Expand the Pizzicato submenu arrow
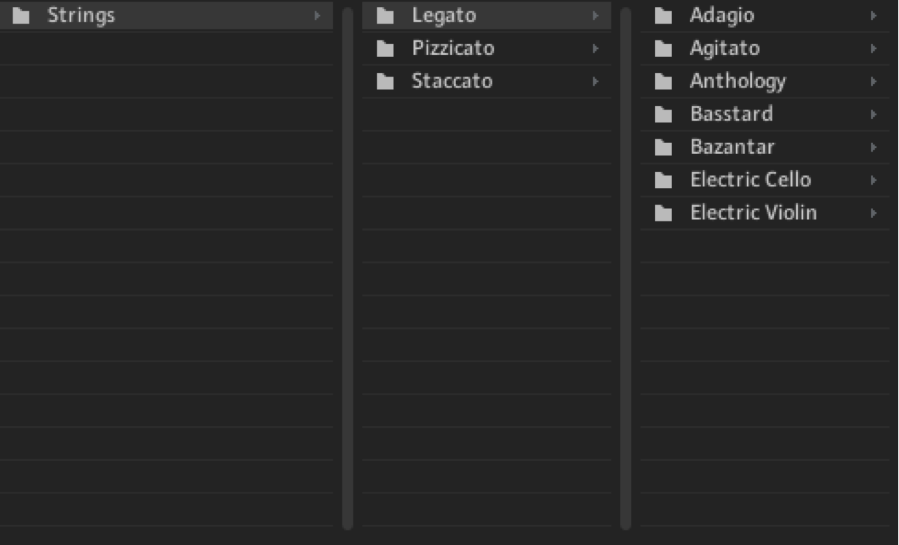This screenshot has height=545, width=899. [595, 49]
